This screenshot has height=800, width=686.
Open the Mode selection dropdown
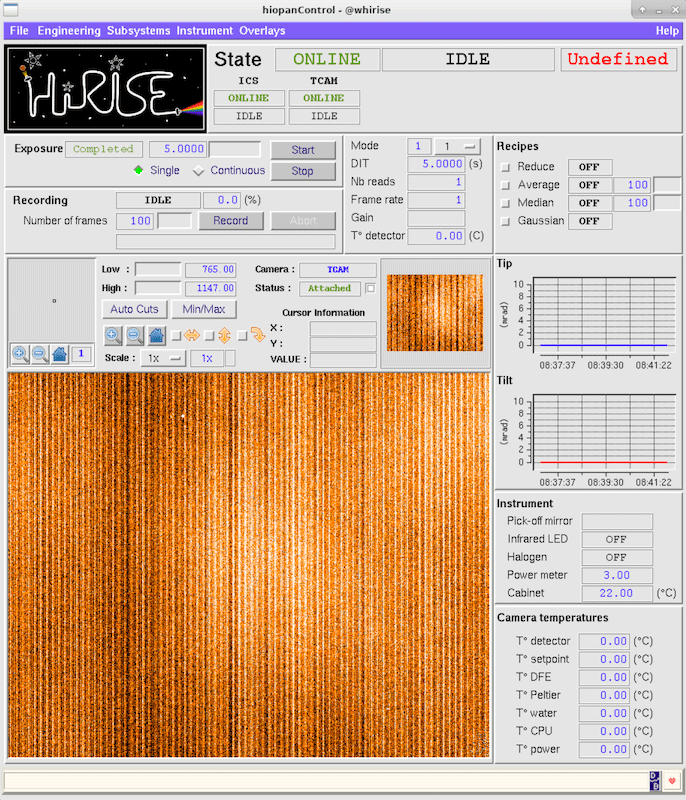(459, 146)
